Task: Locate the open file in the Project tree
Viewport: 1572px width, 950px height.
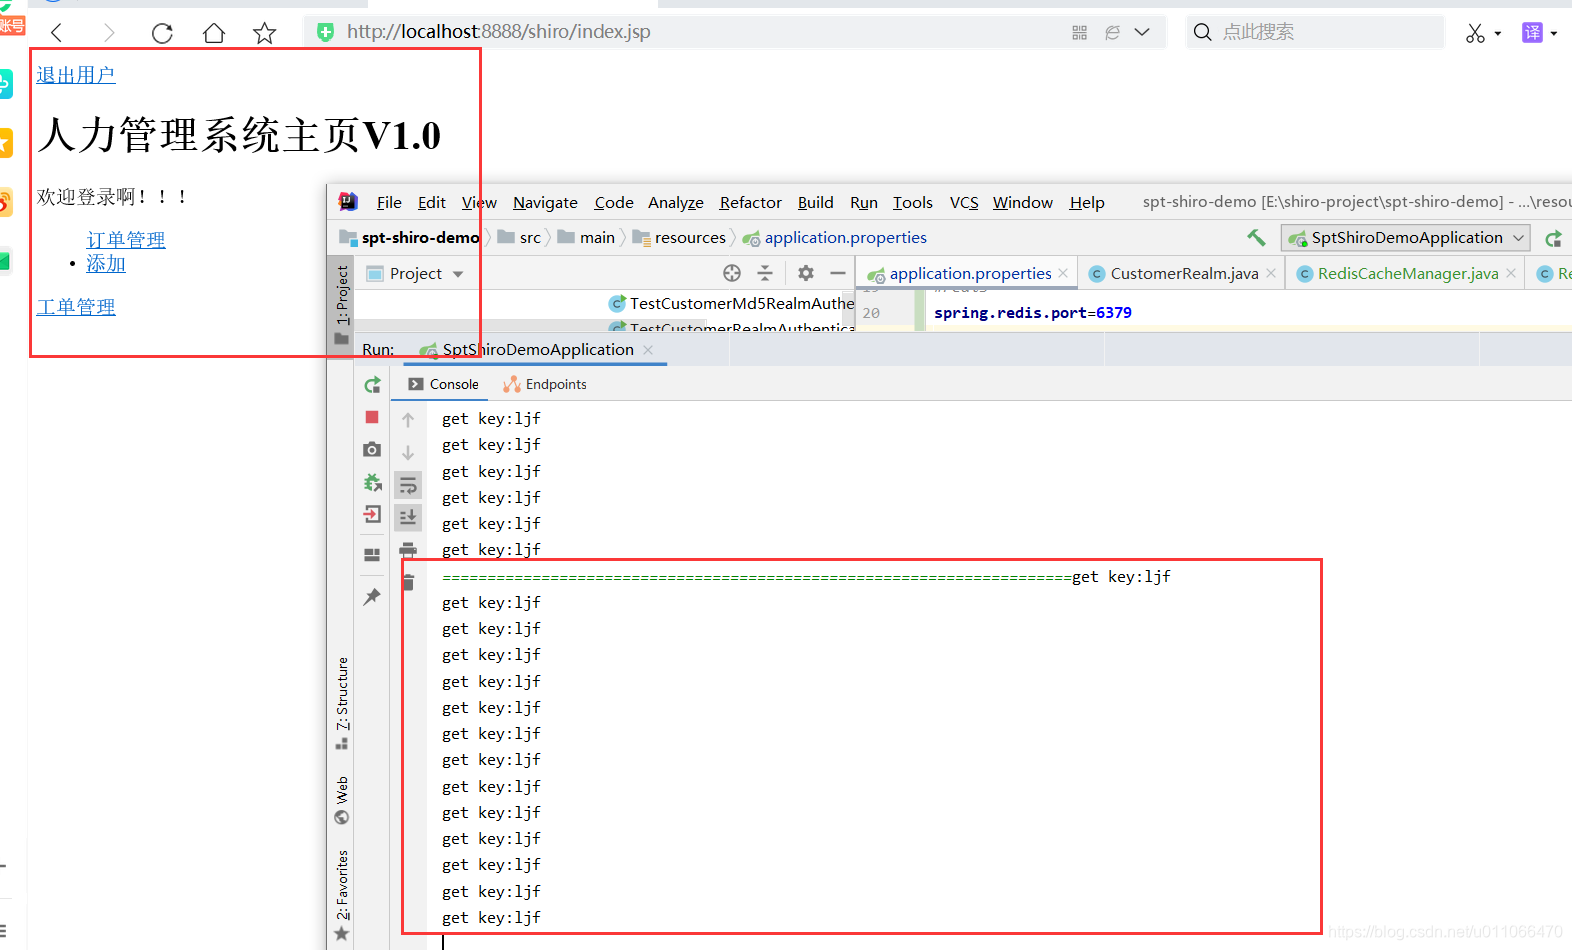Action: pos(732,273)
